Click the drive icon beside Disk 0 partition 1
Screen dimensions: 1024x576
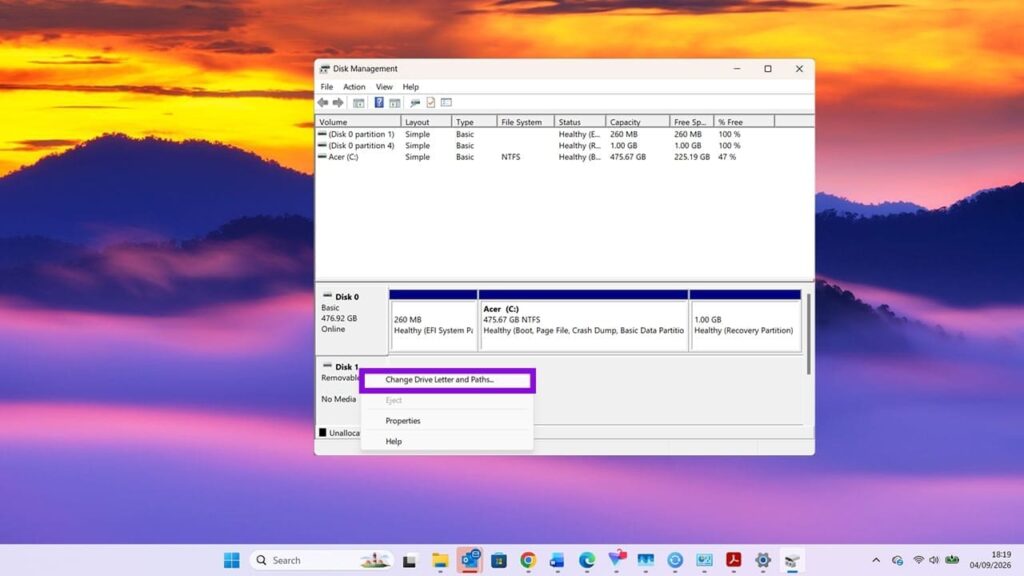(x=322, y=134)
